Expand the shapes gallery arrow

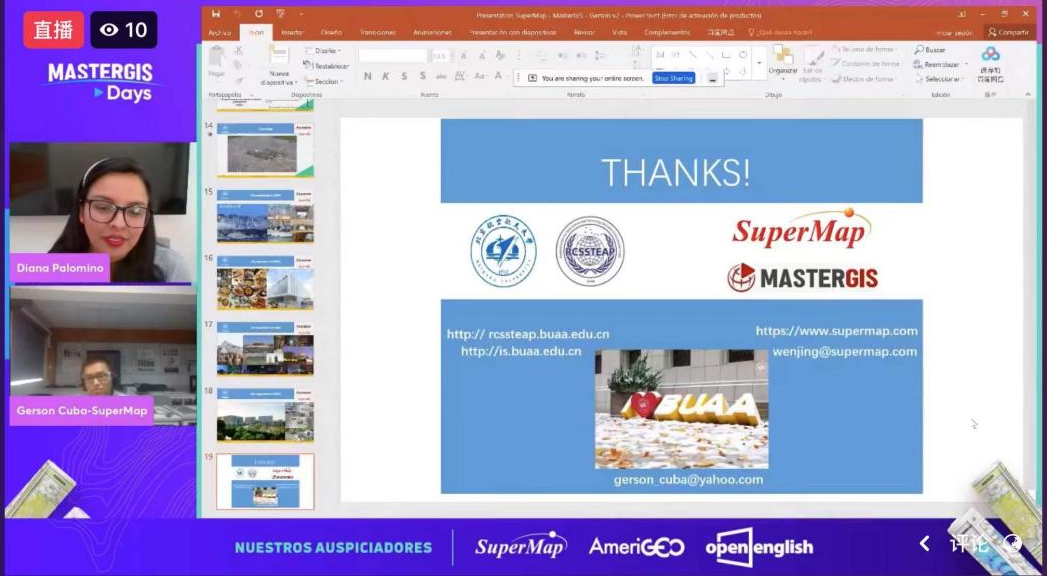click(x=759, y=63)
